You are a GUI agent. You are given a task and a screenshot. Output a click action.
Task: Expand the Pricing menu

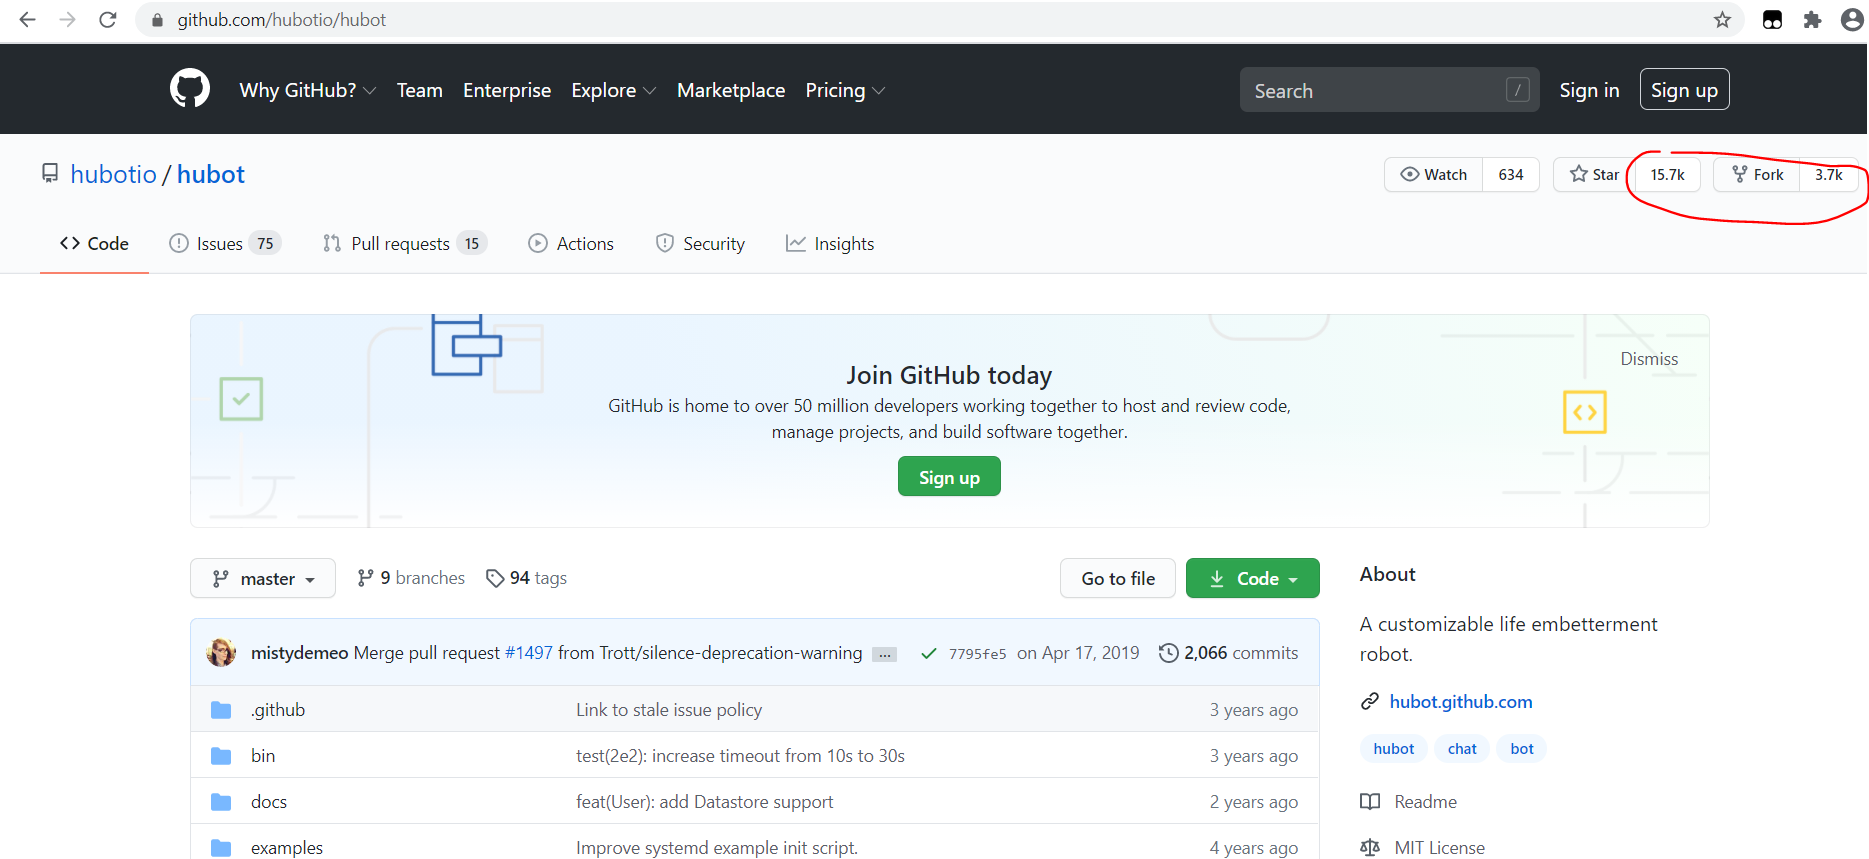click(x=845, y=90)
